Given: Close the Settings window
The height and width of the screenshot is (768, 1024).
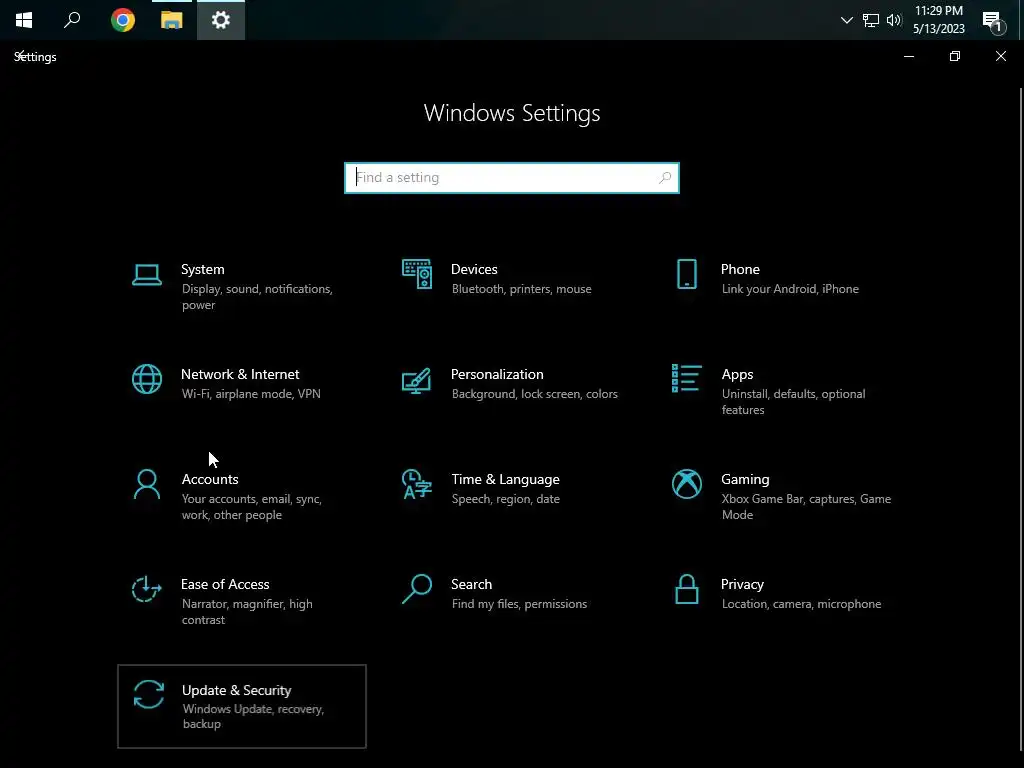Looking at the screenshot, I should coord(1000,56).
